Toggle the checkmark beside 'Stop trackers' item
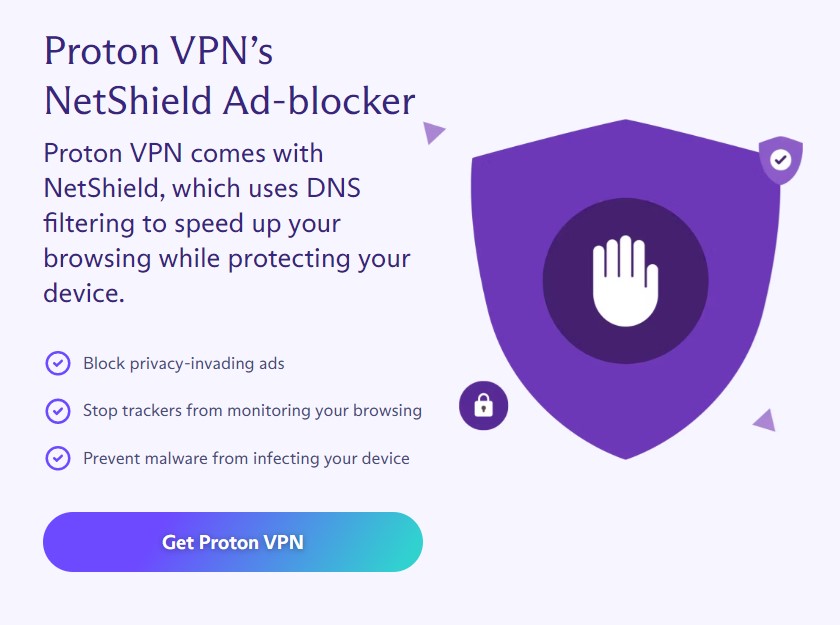Viewport: 840px width, 625px height. click(57, 411)
